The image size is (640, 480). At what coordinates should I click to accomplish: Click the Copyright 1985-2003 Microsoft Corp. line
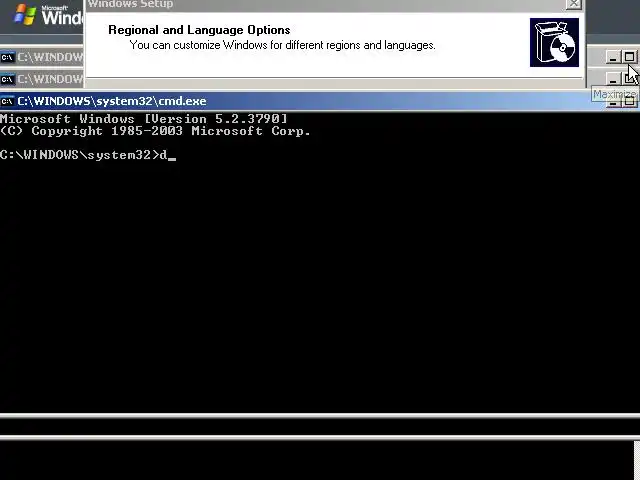[x=155, y=131]
